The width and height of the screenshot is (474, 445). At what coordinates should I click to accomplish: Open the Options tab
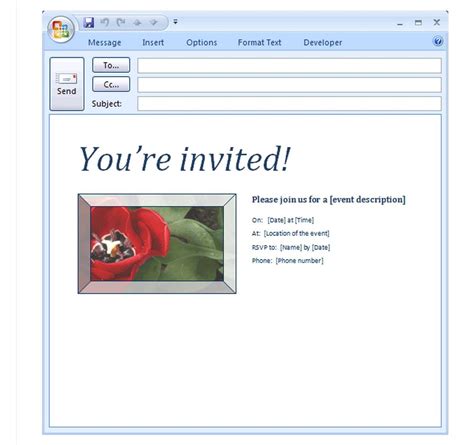[x=202, y=43]
